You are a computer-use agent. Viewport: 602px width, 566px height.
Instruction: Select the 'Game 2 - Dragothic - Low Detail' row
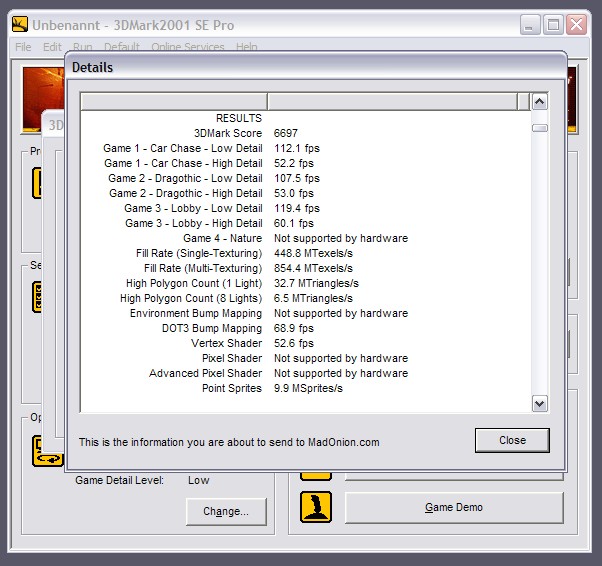(305, 178)
